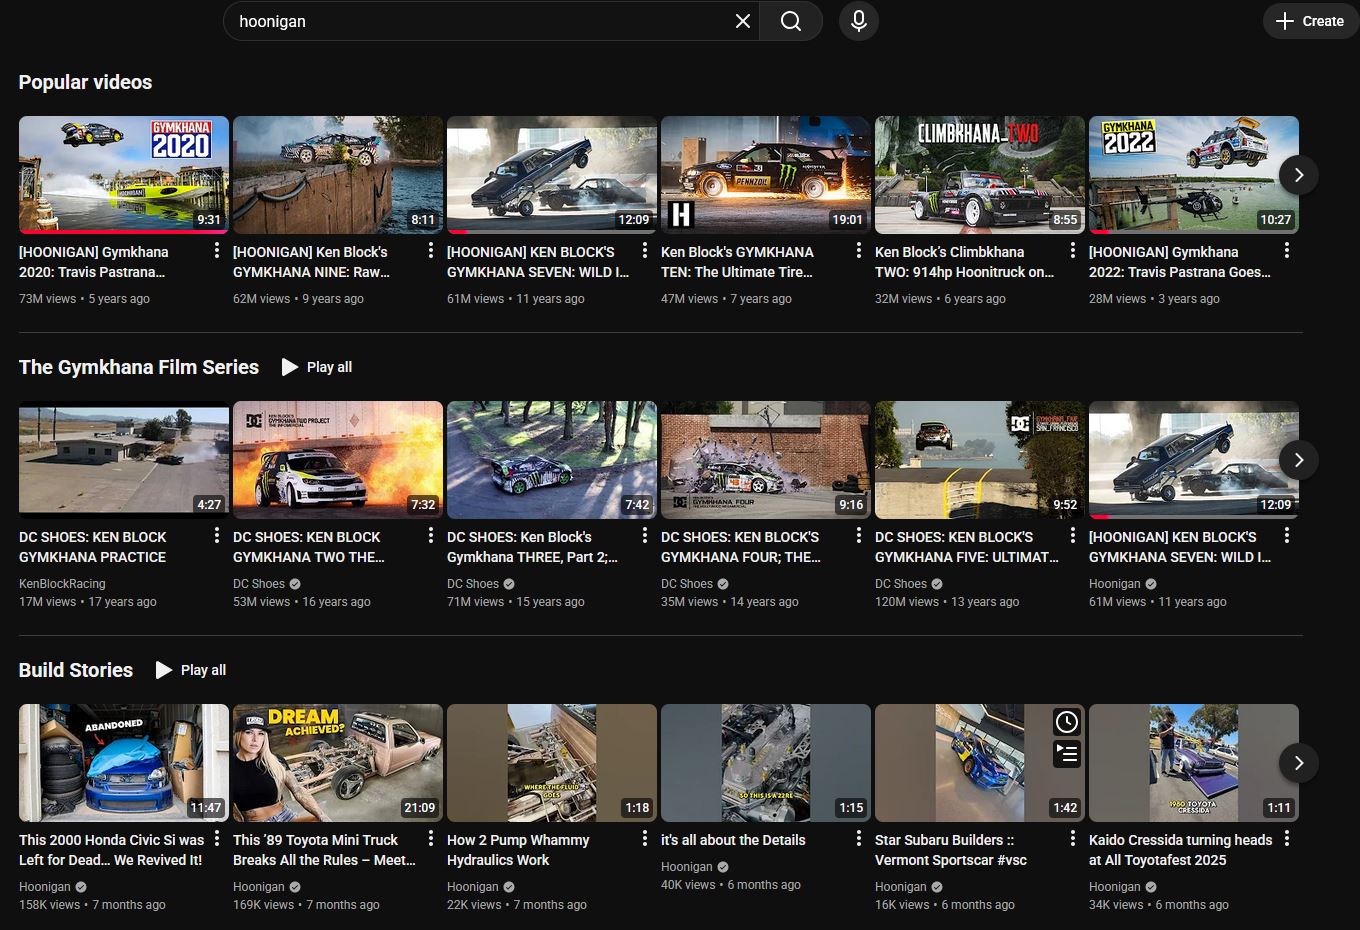Advance the Build Stories carousel arrow
This screenshot has height=930, width=1360.
pyautogui.click(x=1298, y=763)
